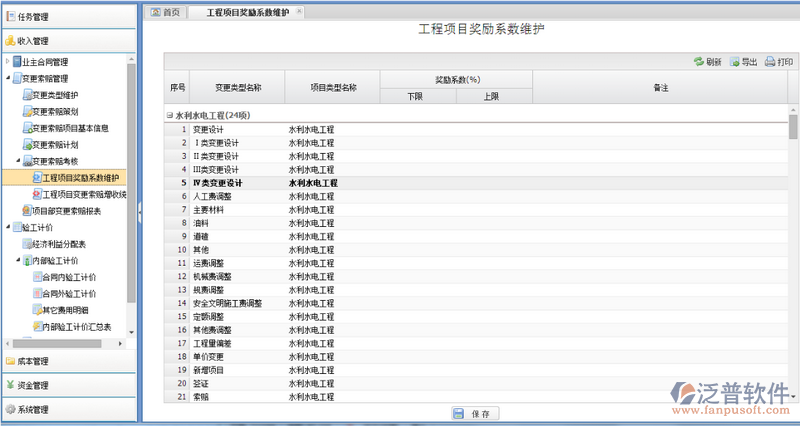Click the 导出 export icon

[x=735, y=62]
